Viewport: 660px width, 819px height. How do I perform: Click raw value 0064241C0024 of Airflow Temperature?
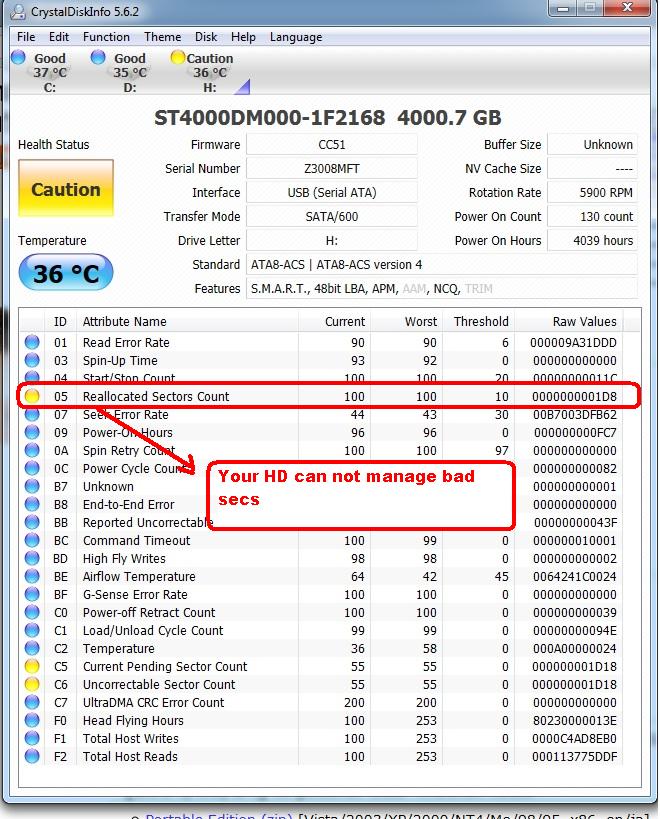click(x=574, y=577)
